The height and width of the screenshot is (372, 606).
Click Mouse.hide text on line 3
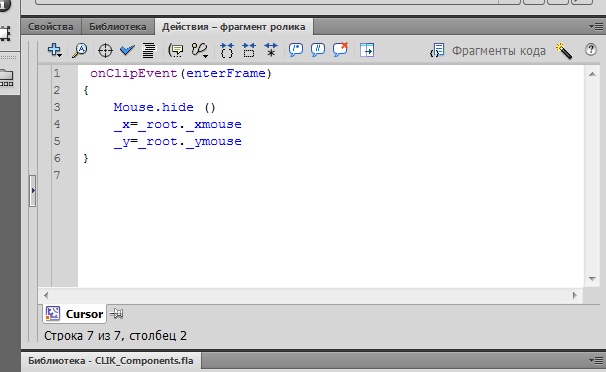point(153,107)
